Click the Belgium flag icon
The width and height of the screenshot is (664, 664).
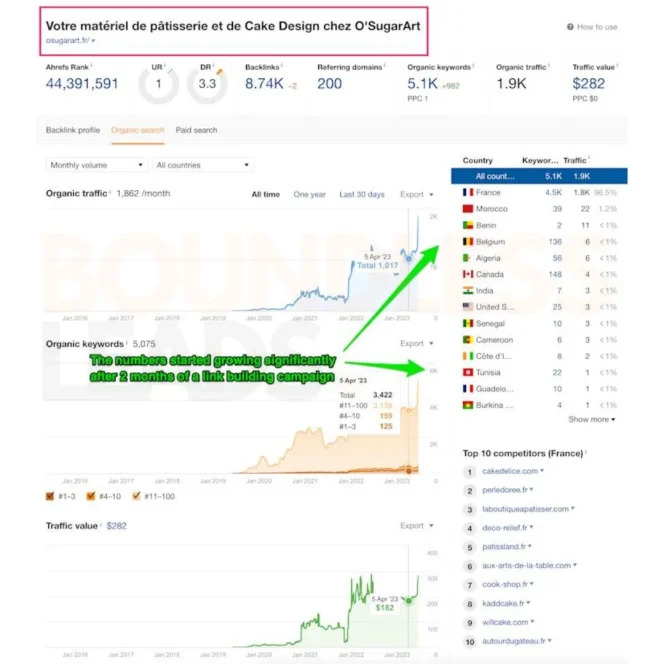point(468,242)
